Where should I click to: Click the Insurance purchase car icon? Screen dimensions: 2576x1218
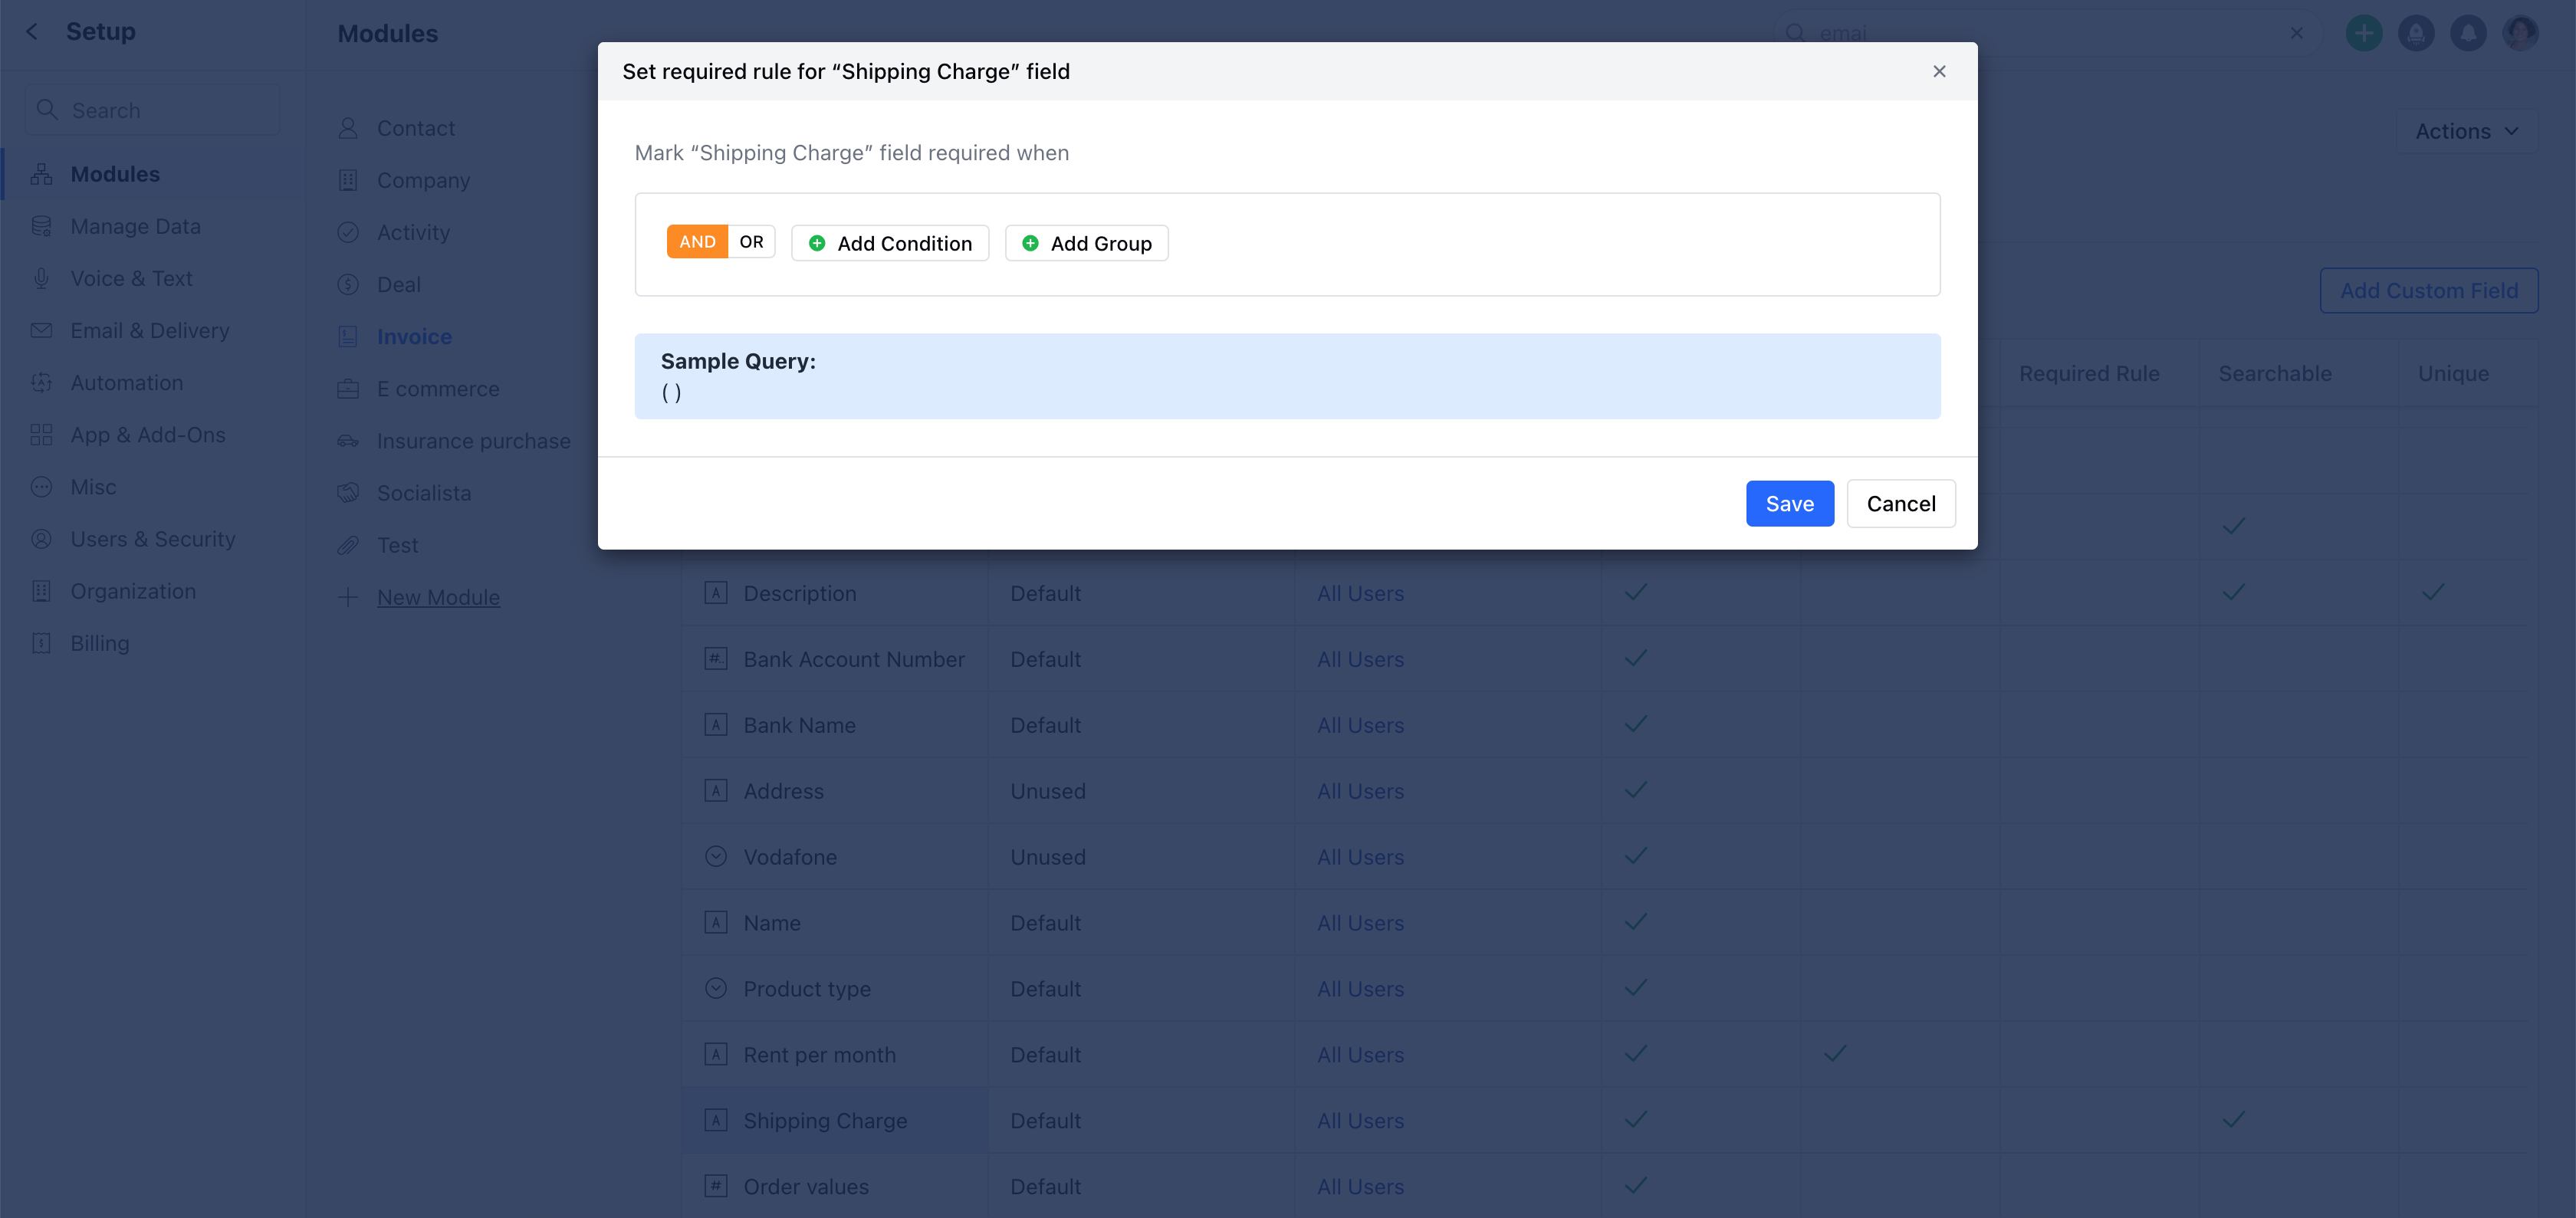[x=347, y=440]
